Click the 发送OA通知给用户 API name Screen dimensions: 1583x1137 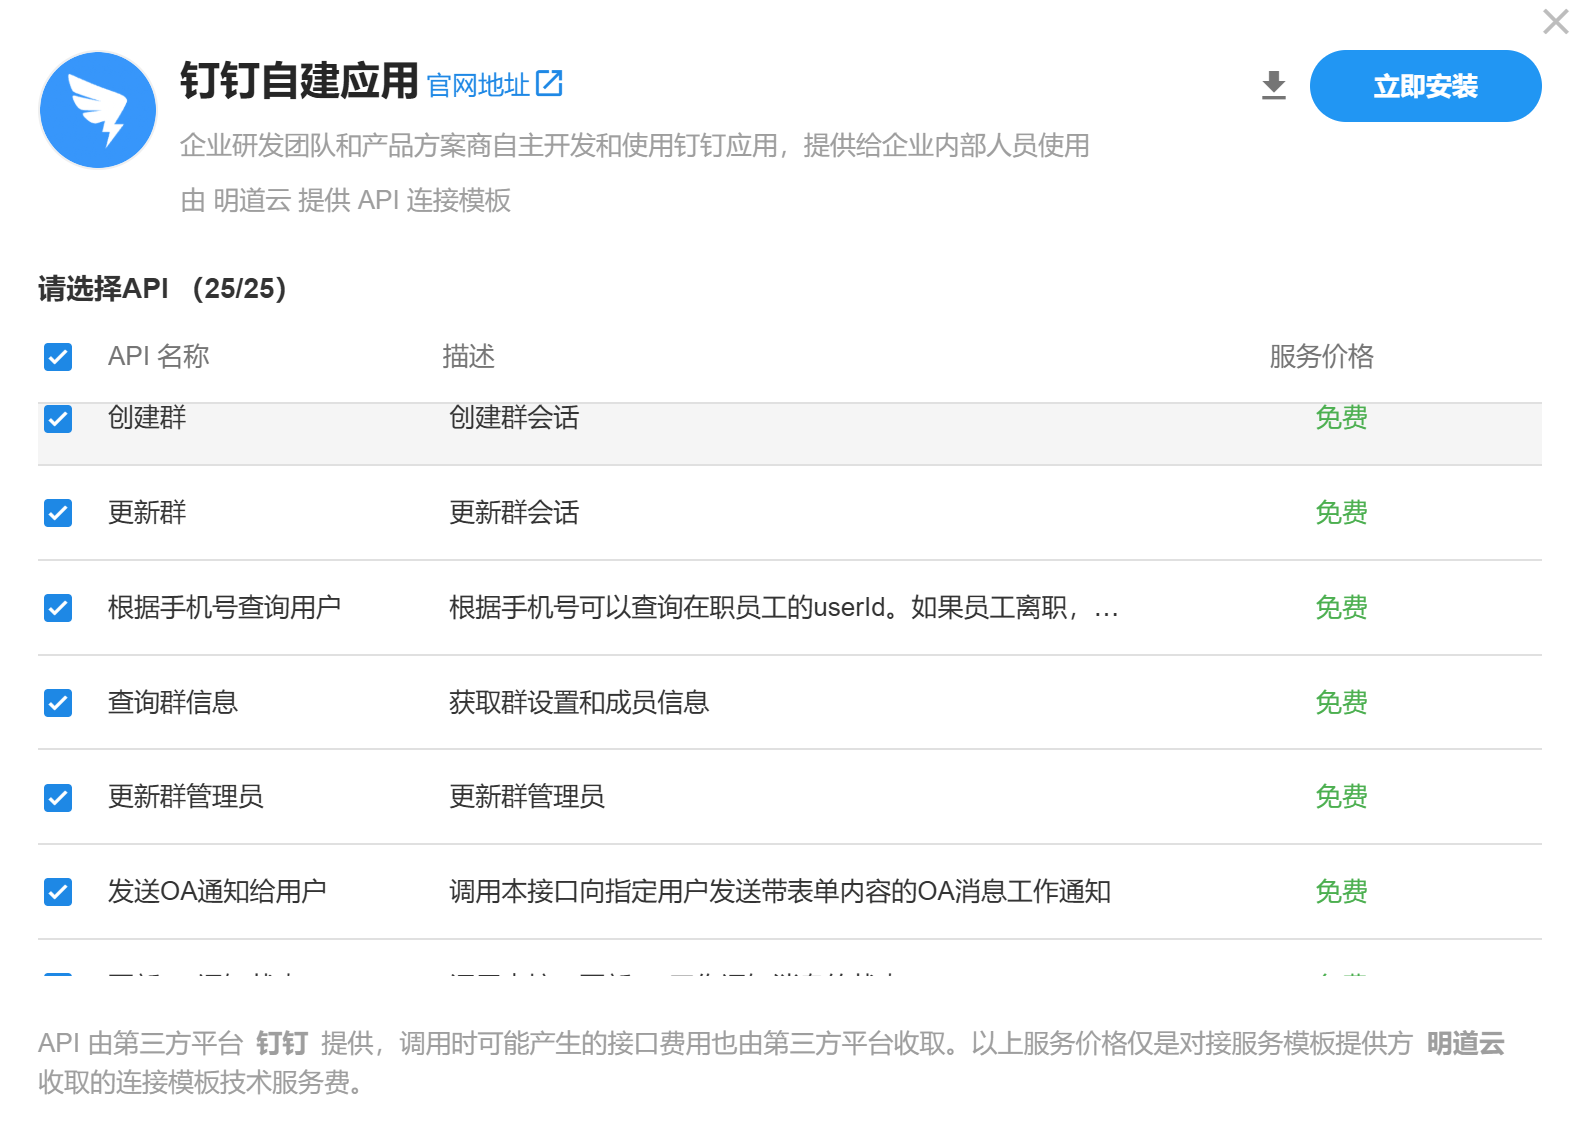[x=217, y=891]
